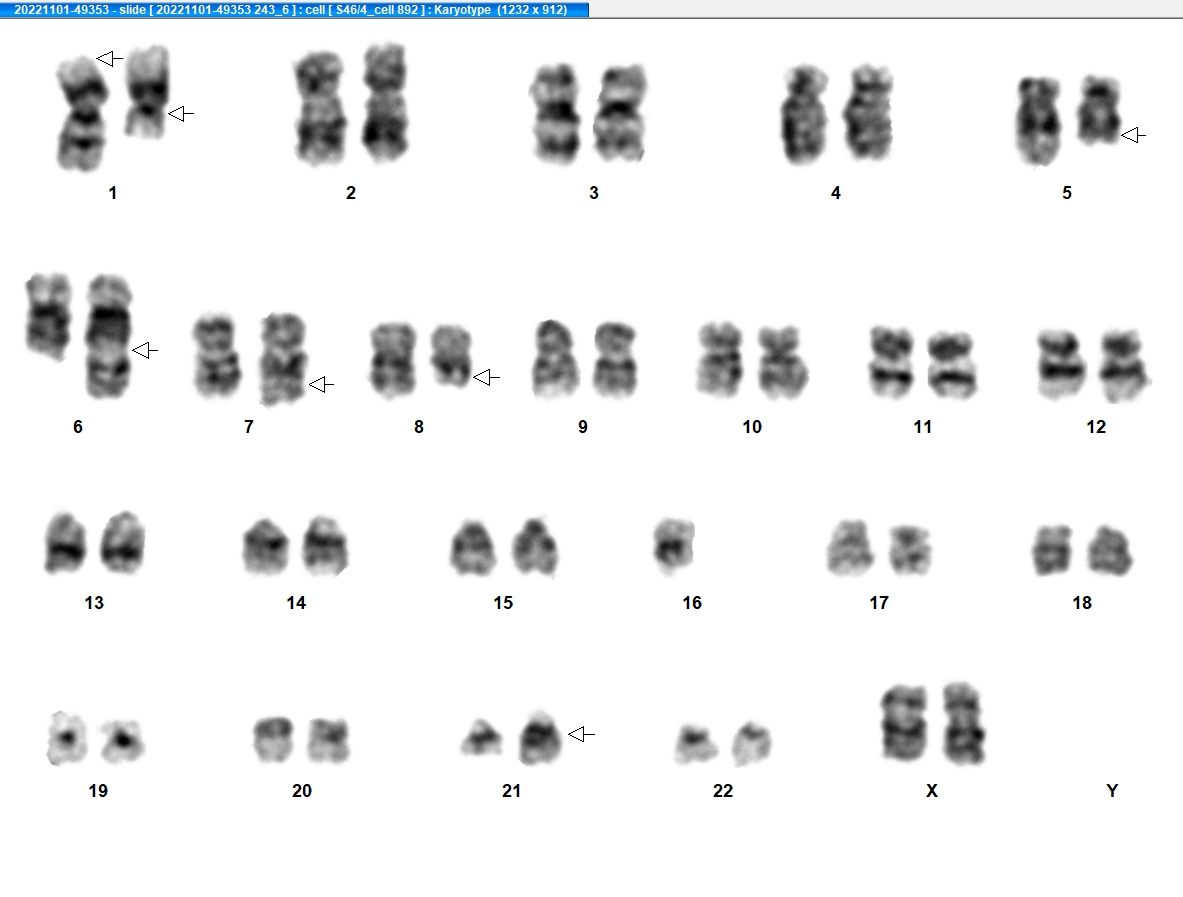Pick the left homolog of chromosome 3
1183x897 pixels.
tap(556, 114)
